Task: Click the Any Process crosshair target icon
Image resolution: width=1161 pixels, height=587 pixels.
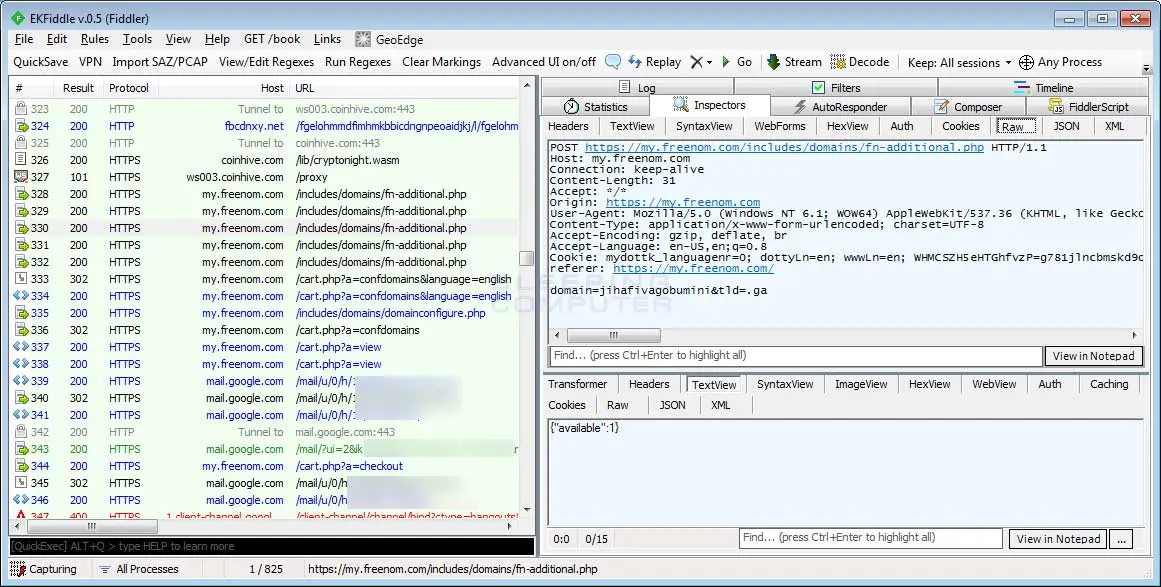Action: pyautogui.click(x=1026, y=62)
